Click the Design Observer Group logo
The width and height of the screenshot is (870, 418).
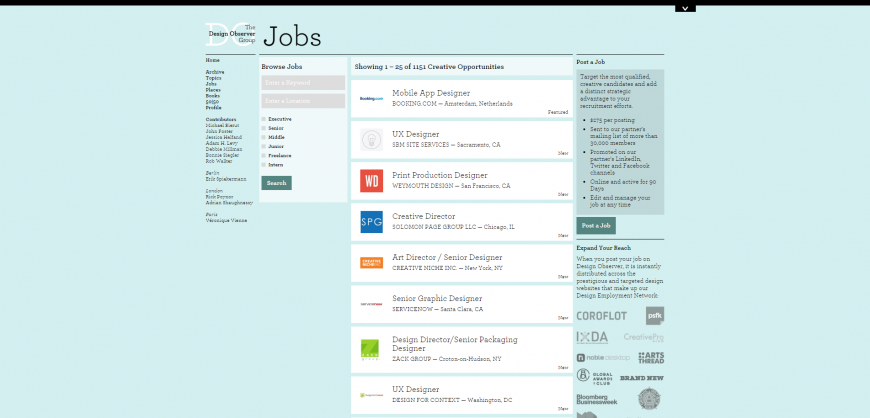point(230,34)
